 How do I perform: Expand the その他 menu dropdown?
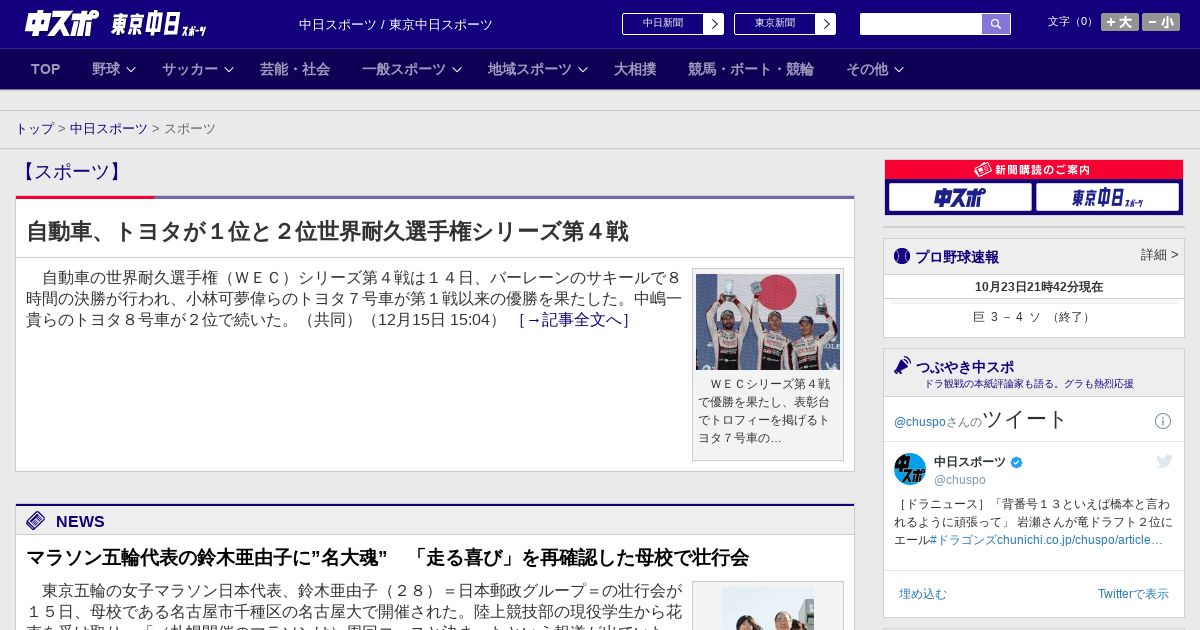click(875, 69)
